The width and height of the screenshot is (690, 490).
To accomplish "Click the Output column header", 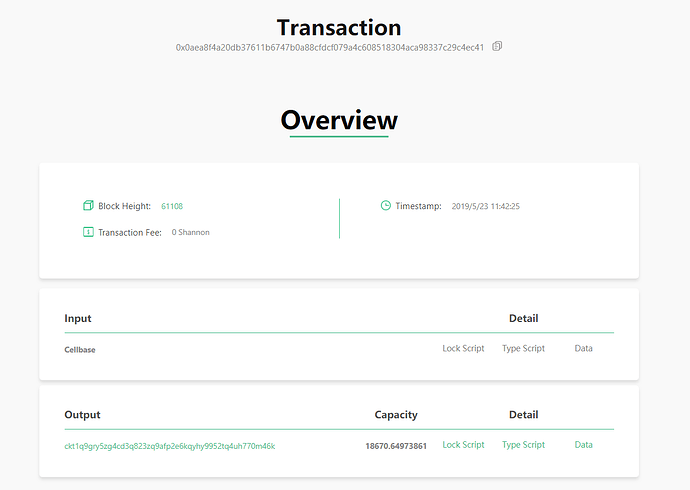I will (x=82, y=415).
